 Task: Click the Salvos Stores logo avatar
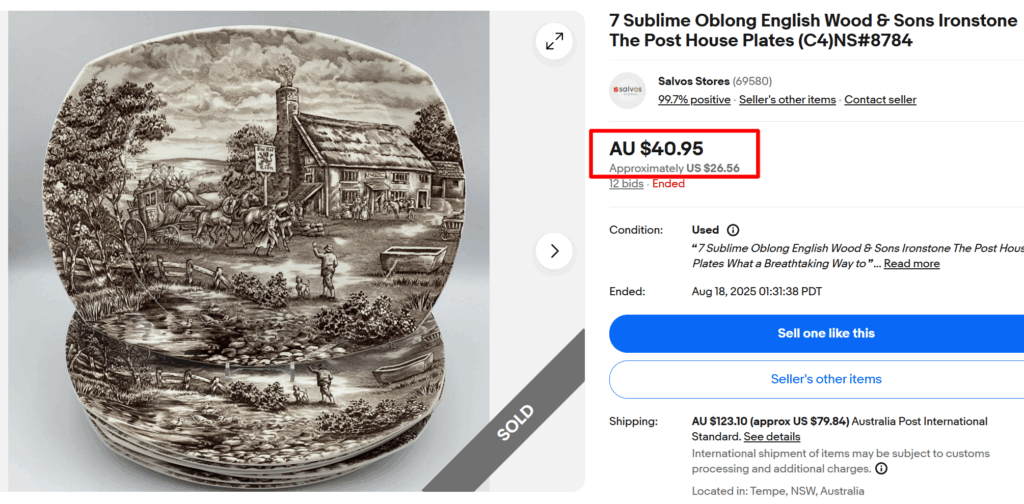628,90
